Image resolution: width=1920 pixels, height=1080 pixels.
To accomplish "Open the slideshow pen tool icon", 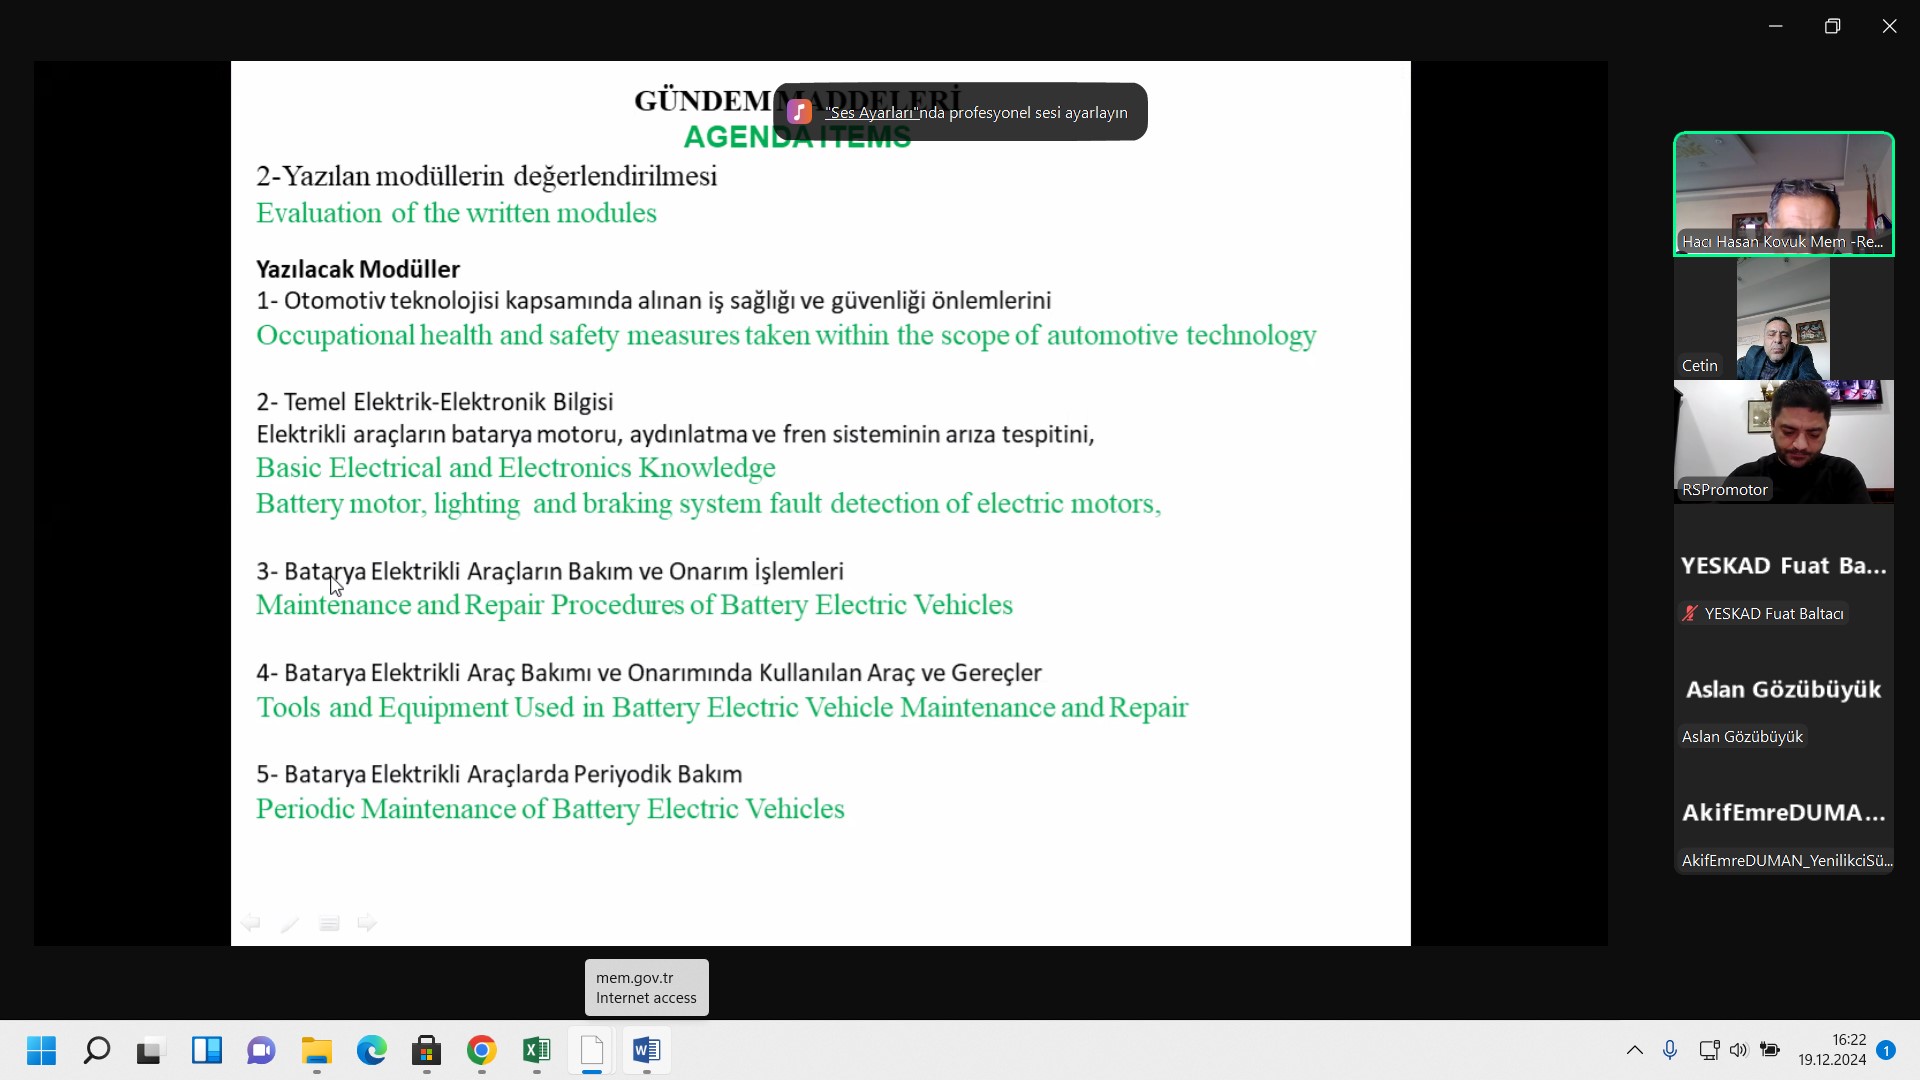I will tap(290, 923).
